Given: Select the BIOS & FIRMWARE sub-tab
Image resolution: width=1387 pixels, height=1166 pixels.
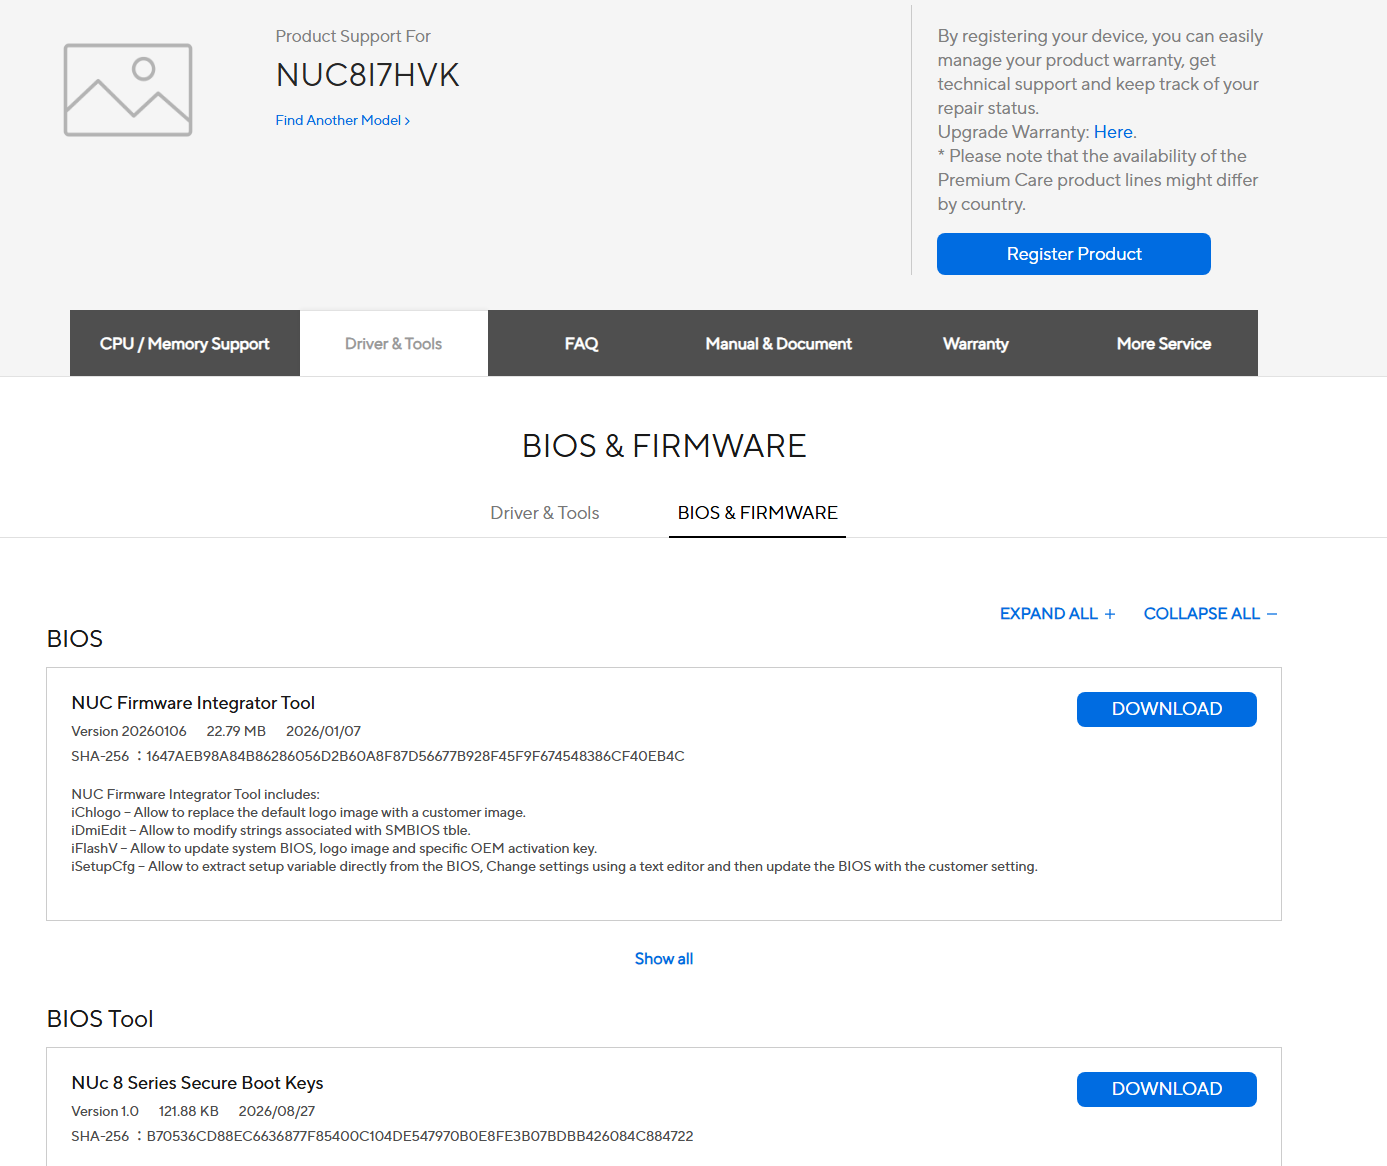Looking at the screenshot, I should pos(758,513).
